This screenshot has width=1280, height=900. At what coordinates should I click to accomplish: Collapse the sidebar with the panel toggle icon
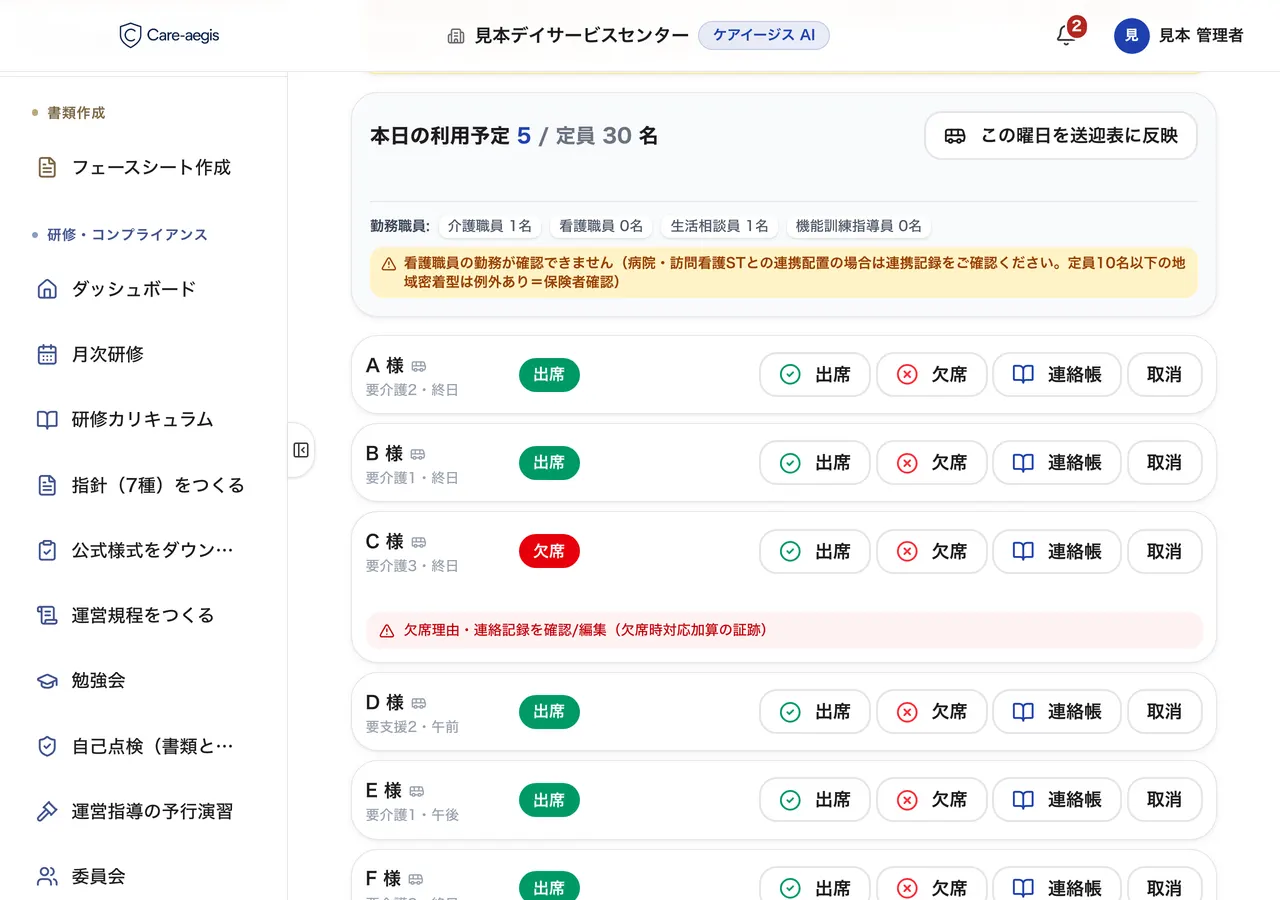tap(301, 450)
